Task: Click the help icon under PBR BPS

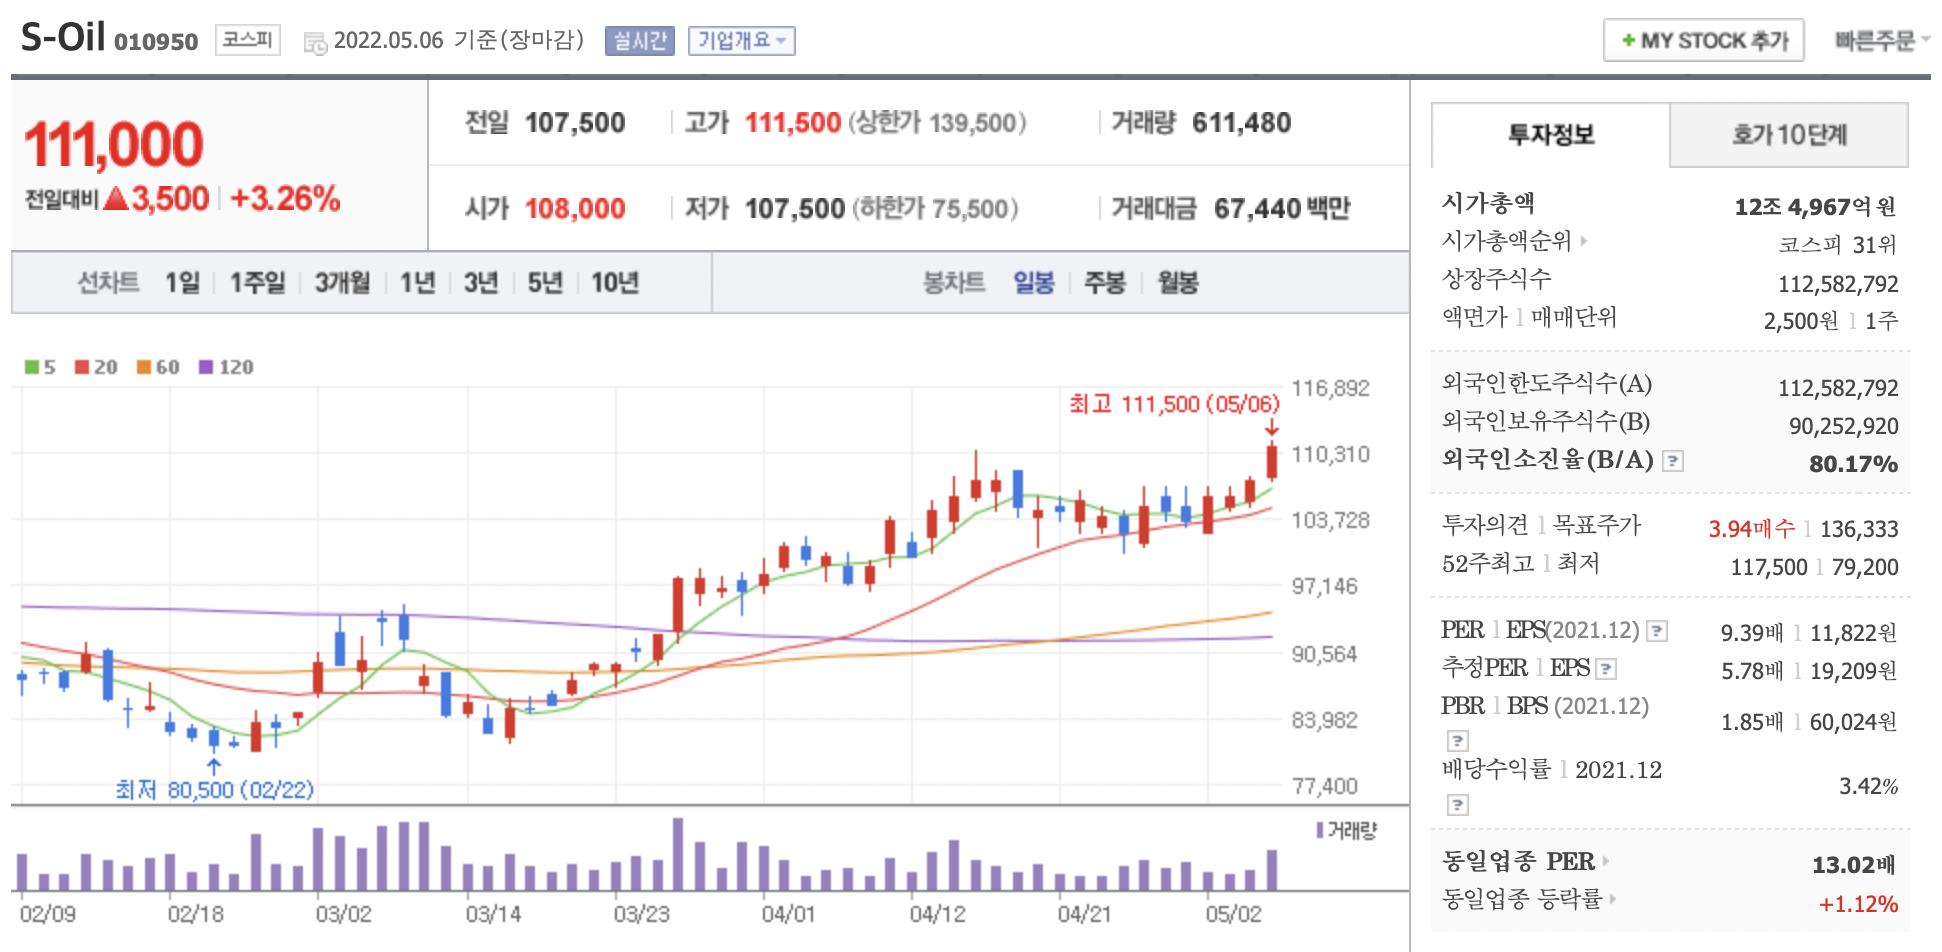Action: click(x=1458, y=741)
